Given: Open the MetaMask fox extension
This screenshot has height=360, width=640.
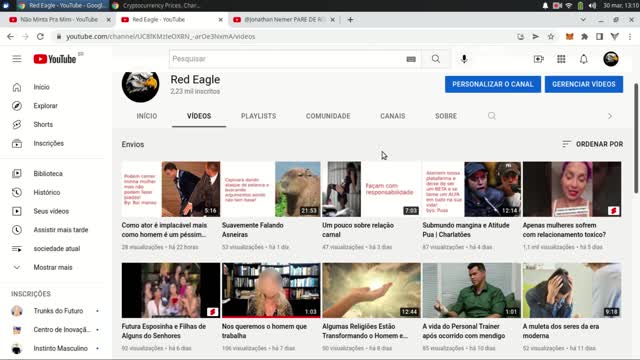Looking at the screenshot, I should [569, 36].
